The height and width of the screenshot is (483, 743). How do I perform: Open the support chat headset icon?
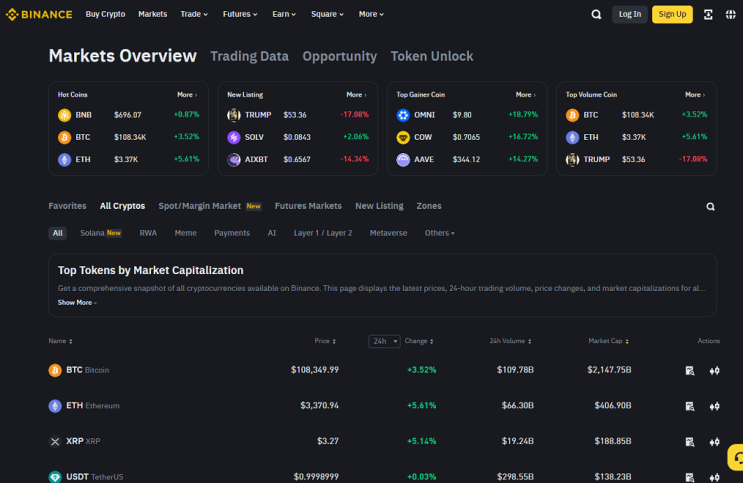tap(737, 457)
